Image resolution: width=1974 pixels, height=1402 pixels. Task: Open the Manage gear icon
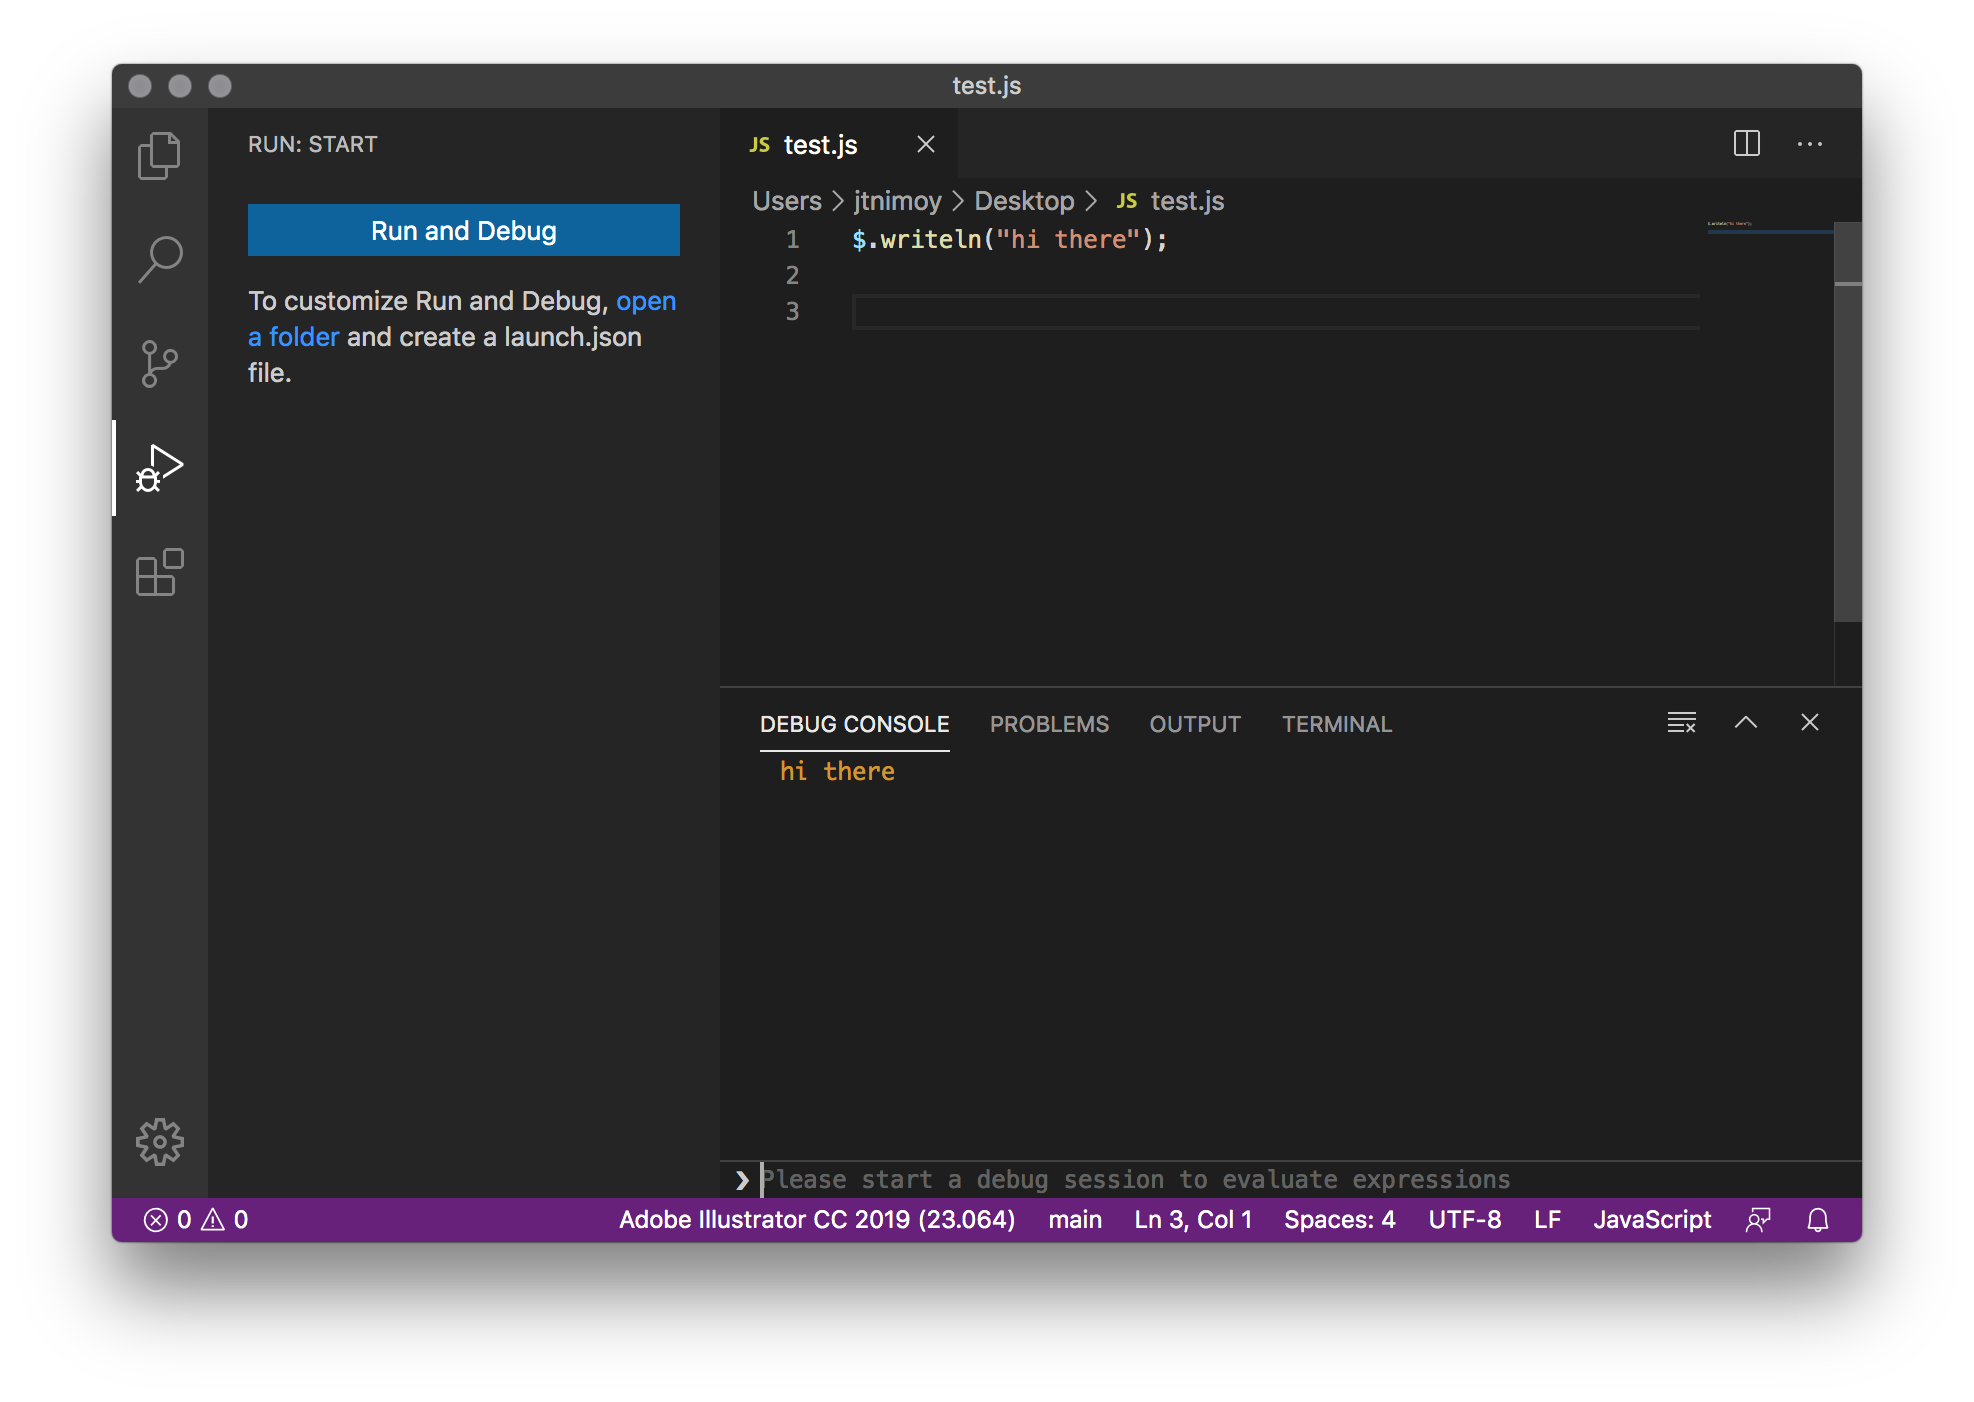159,1142
